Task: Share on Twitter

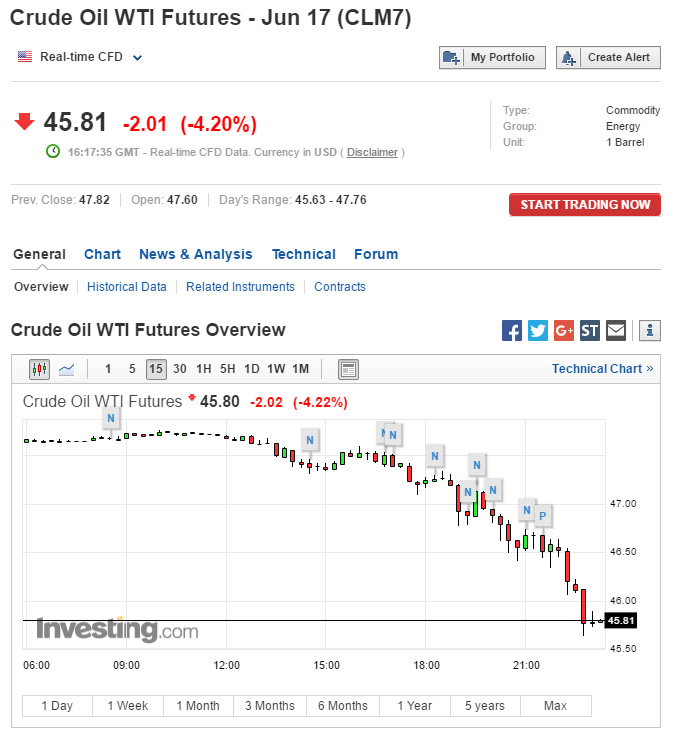Action: (538, 330)
